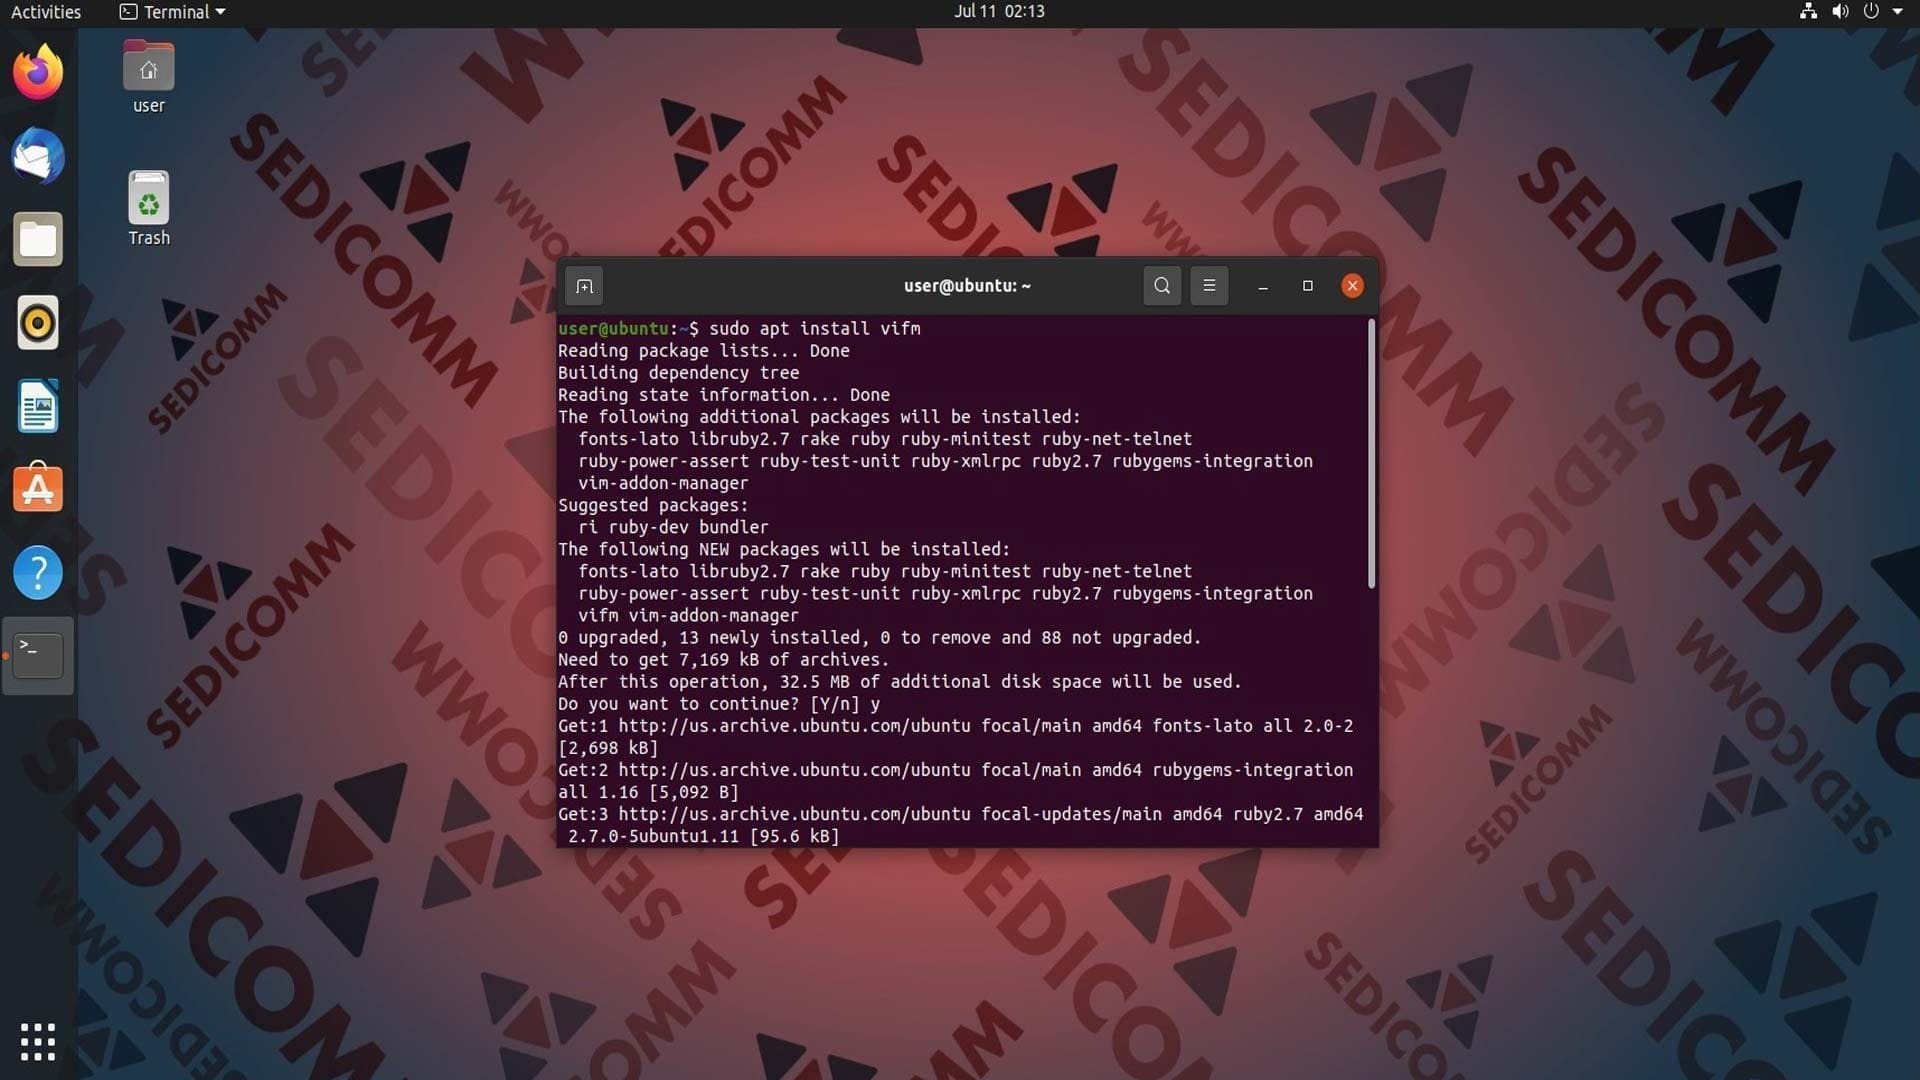Open the Files manager dock icon
The height and width of the screenshot is (1080, 1920).
point(38,240)
